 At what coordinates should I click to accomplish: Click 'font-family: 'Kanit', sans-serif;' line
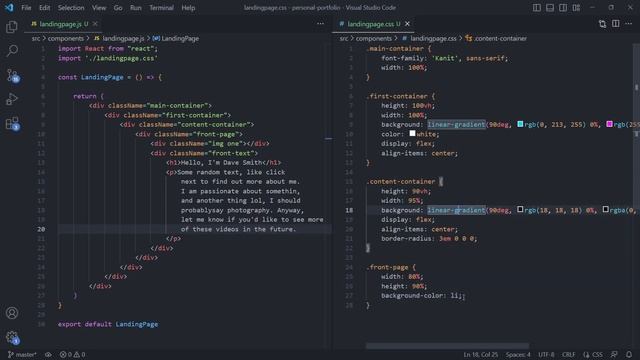(444, 58)
